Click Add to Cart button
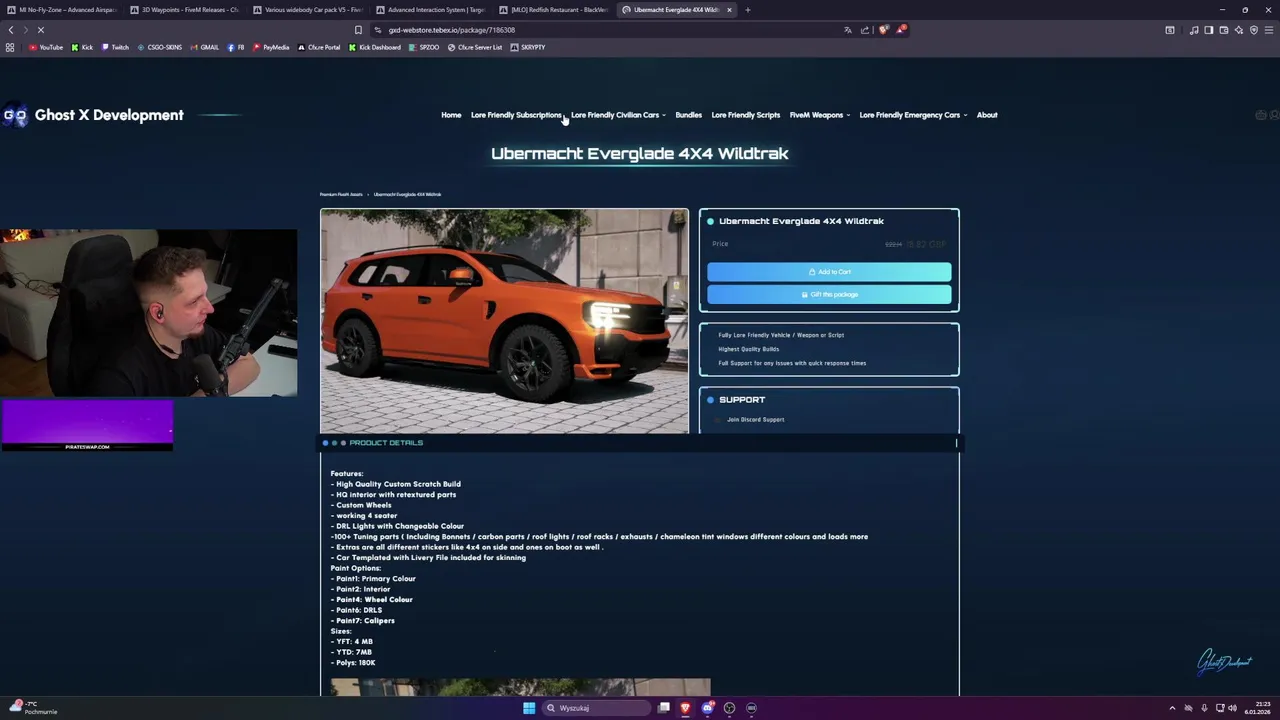The width and height of the screenshot is (1280, 720). coord(829,272)
